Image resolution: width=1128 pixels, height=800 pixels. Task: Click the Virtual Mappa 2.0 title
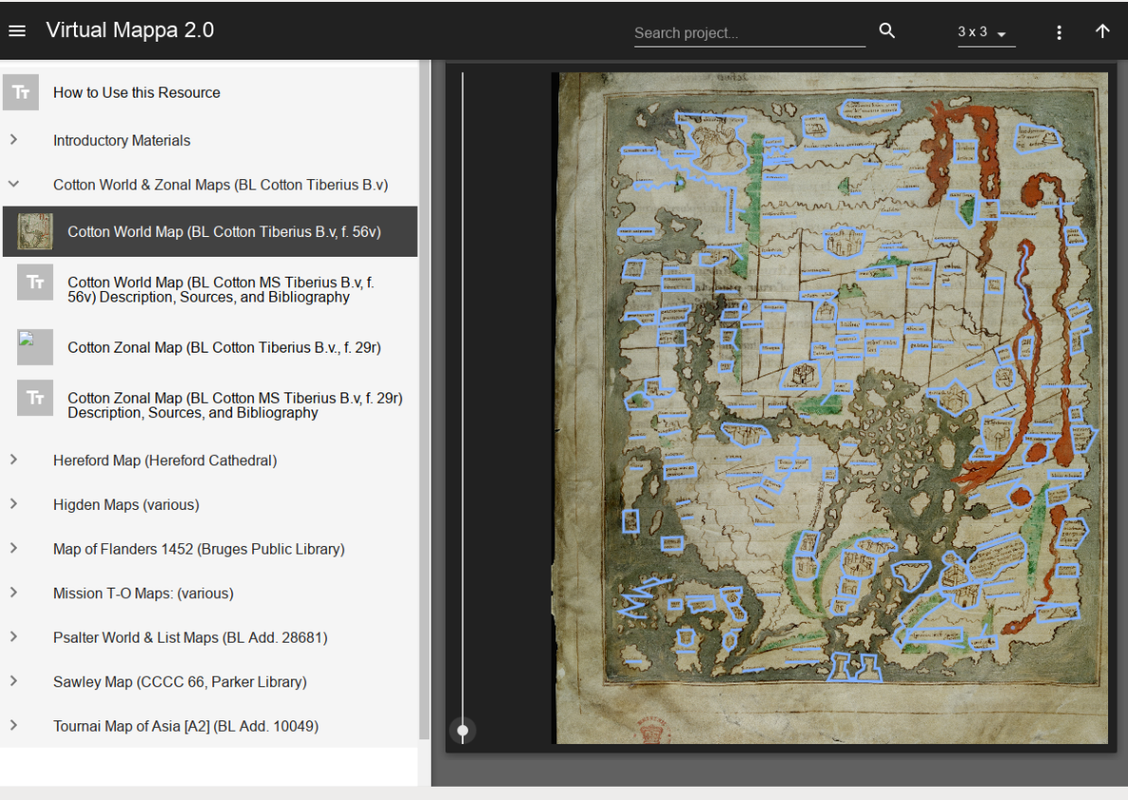click(x=130, y=30)
